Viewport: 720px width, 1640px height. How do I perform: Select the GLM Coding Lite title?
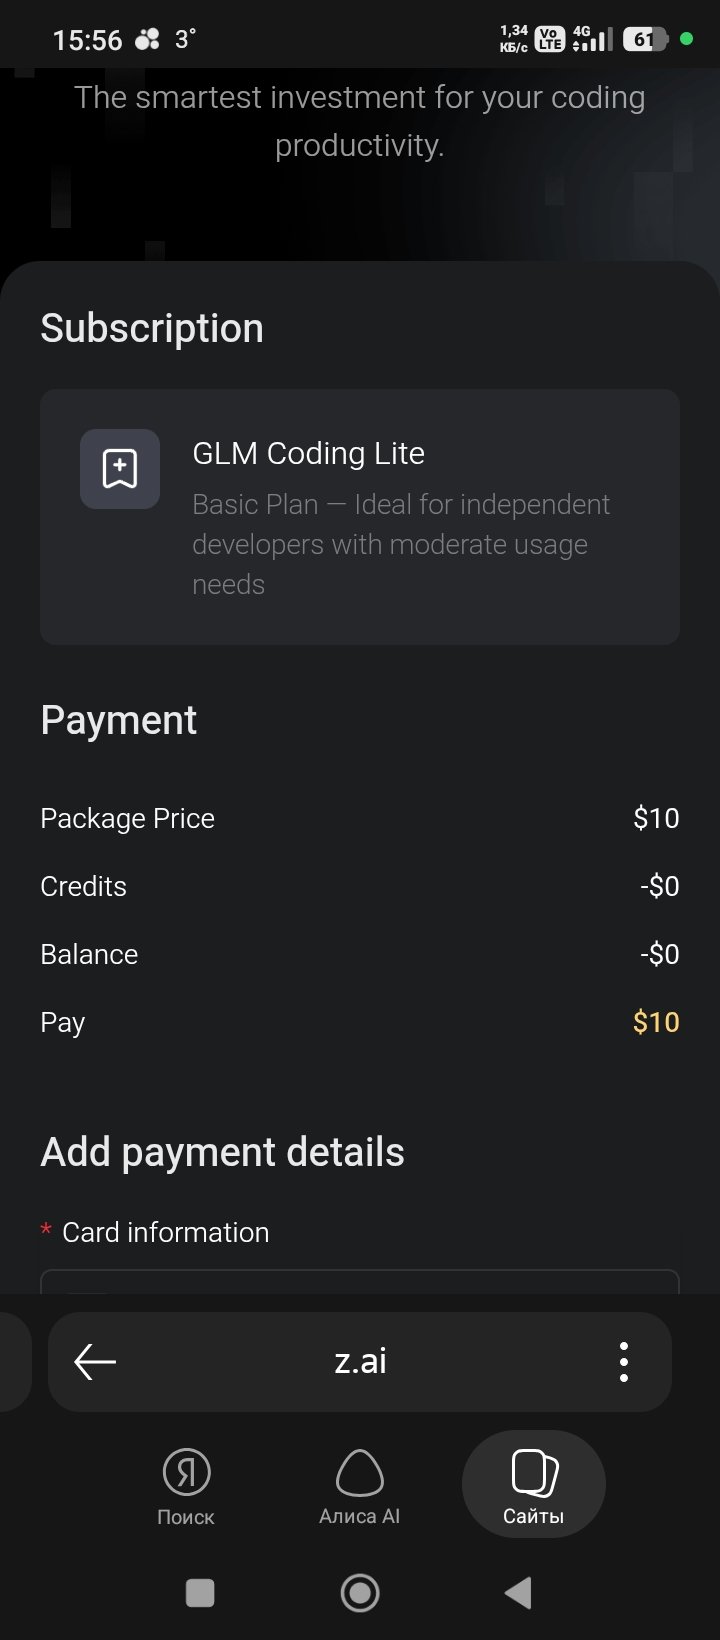[x=308, y=453]
